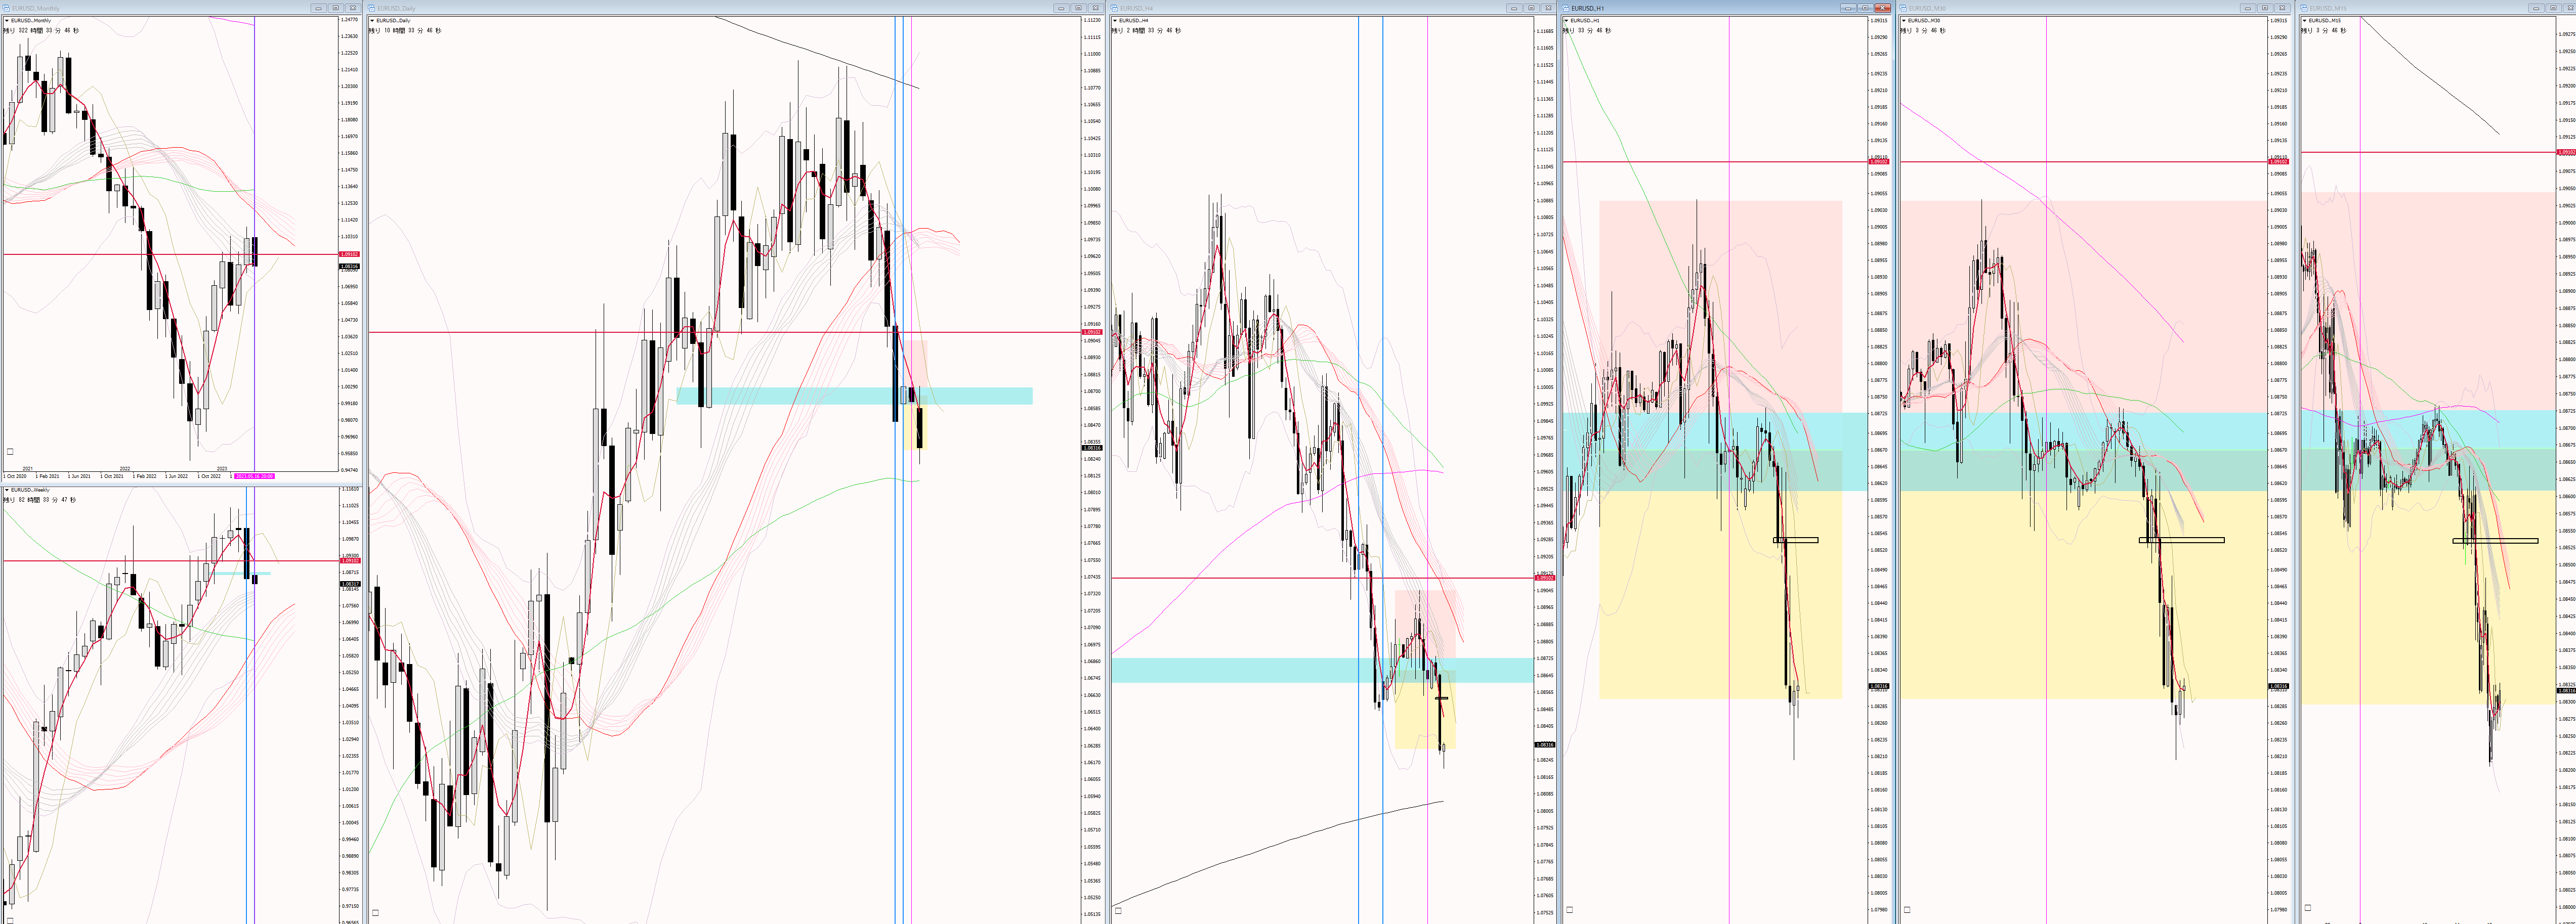This screenshot has height=924, width=2576.
Task: Expand the EURUSD,Daily chart label arrow
Action: tap(372, 20)
